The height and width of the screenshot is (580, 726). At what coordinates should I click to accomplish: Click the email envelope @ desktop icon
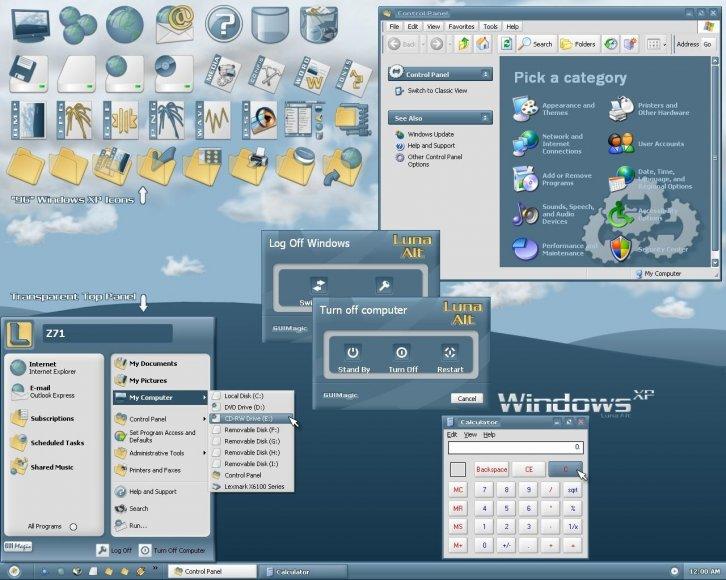[x=175, y=24]
